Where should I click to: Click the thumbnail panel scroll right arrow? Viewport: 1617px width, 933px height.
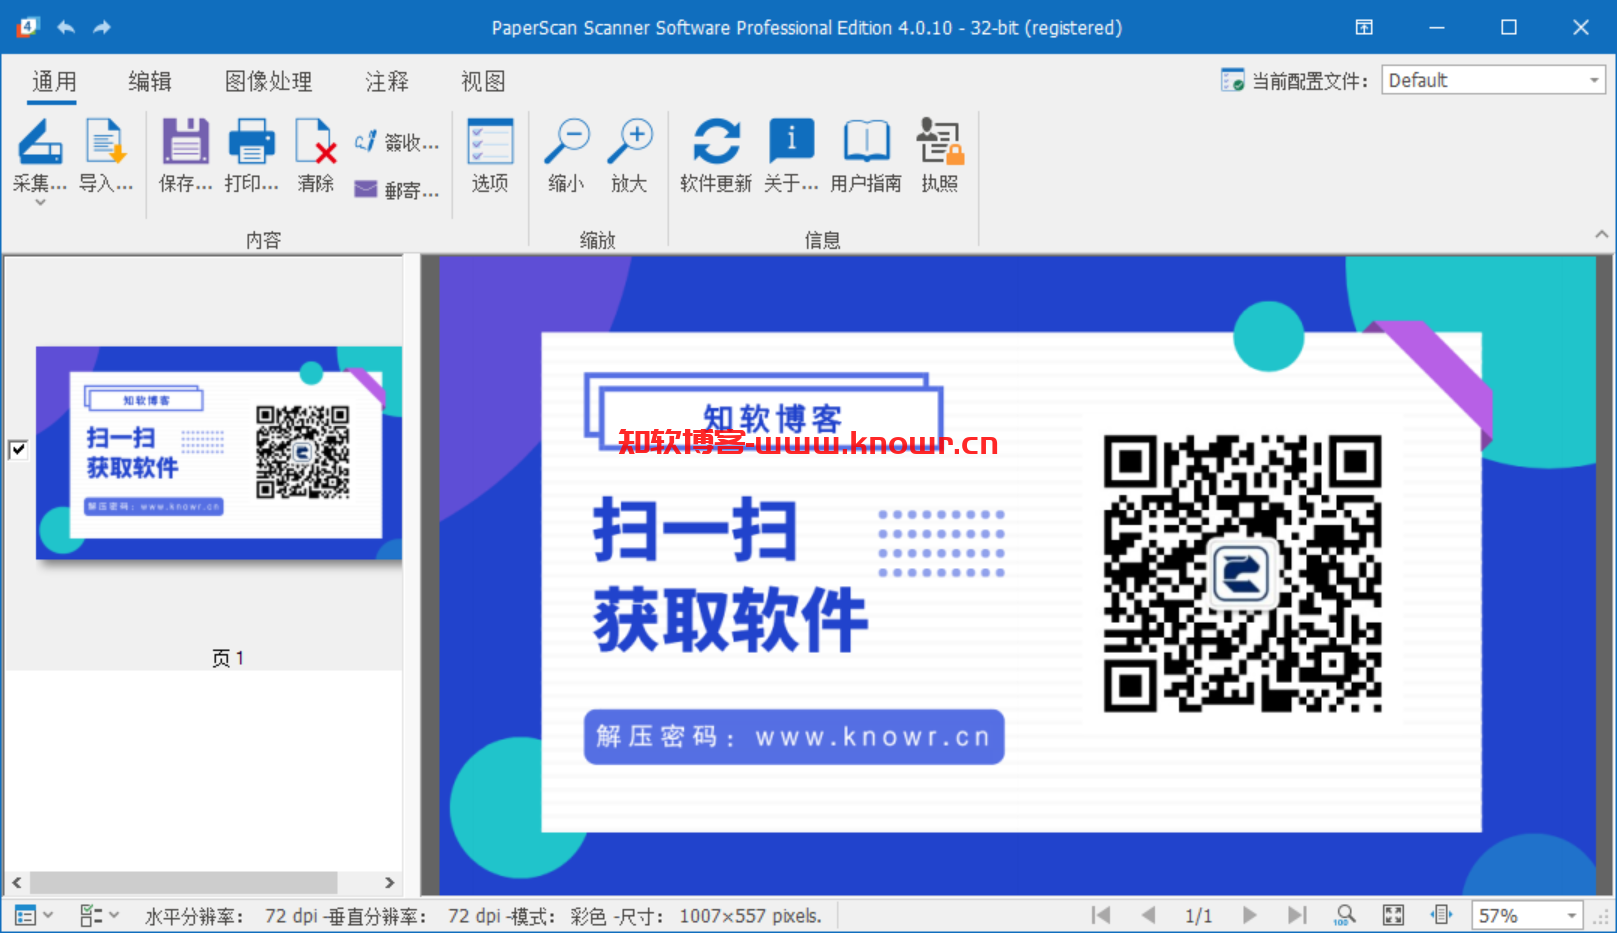click(x=390, y=882)
